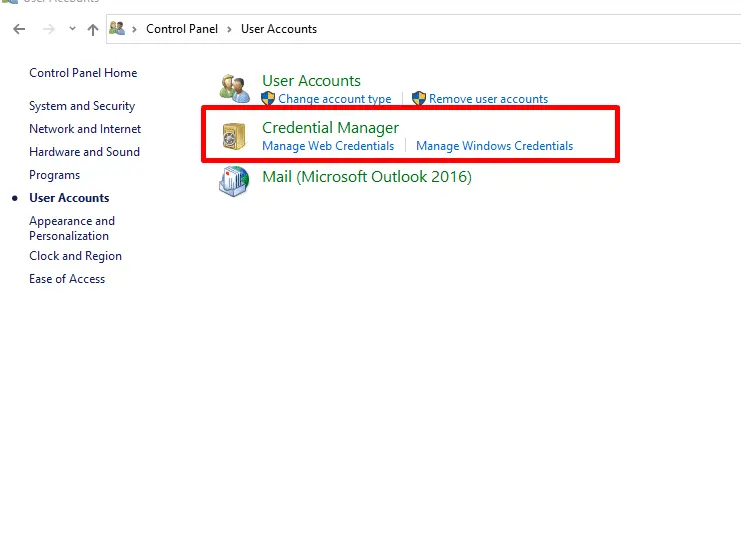
Task: Navigate to Network and Internet category
Action: (x=85, y=129)
